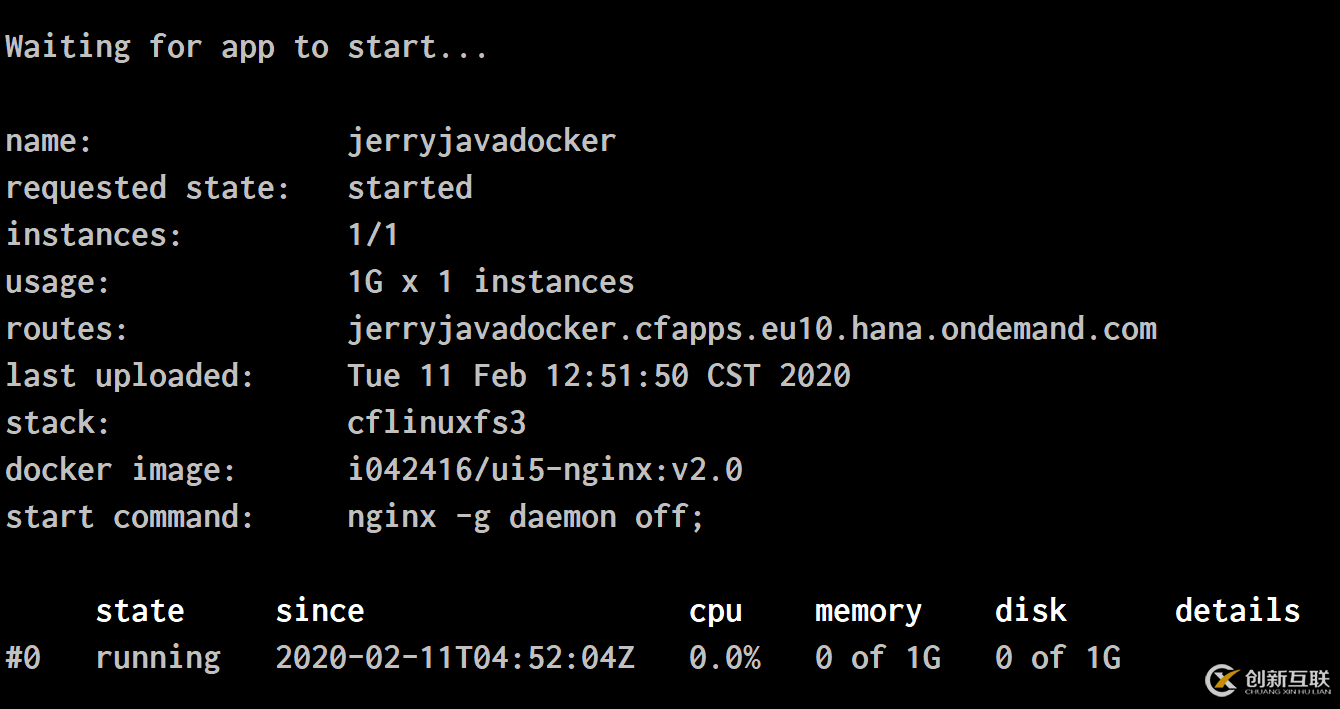This screenshot has width=1340, height=709.
Task: Click the instance #0 row index
Action: tap(23, 658)
